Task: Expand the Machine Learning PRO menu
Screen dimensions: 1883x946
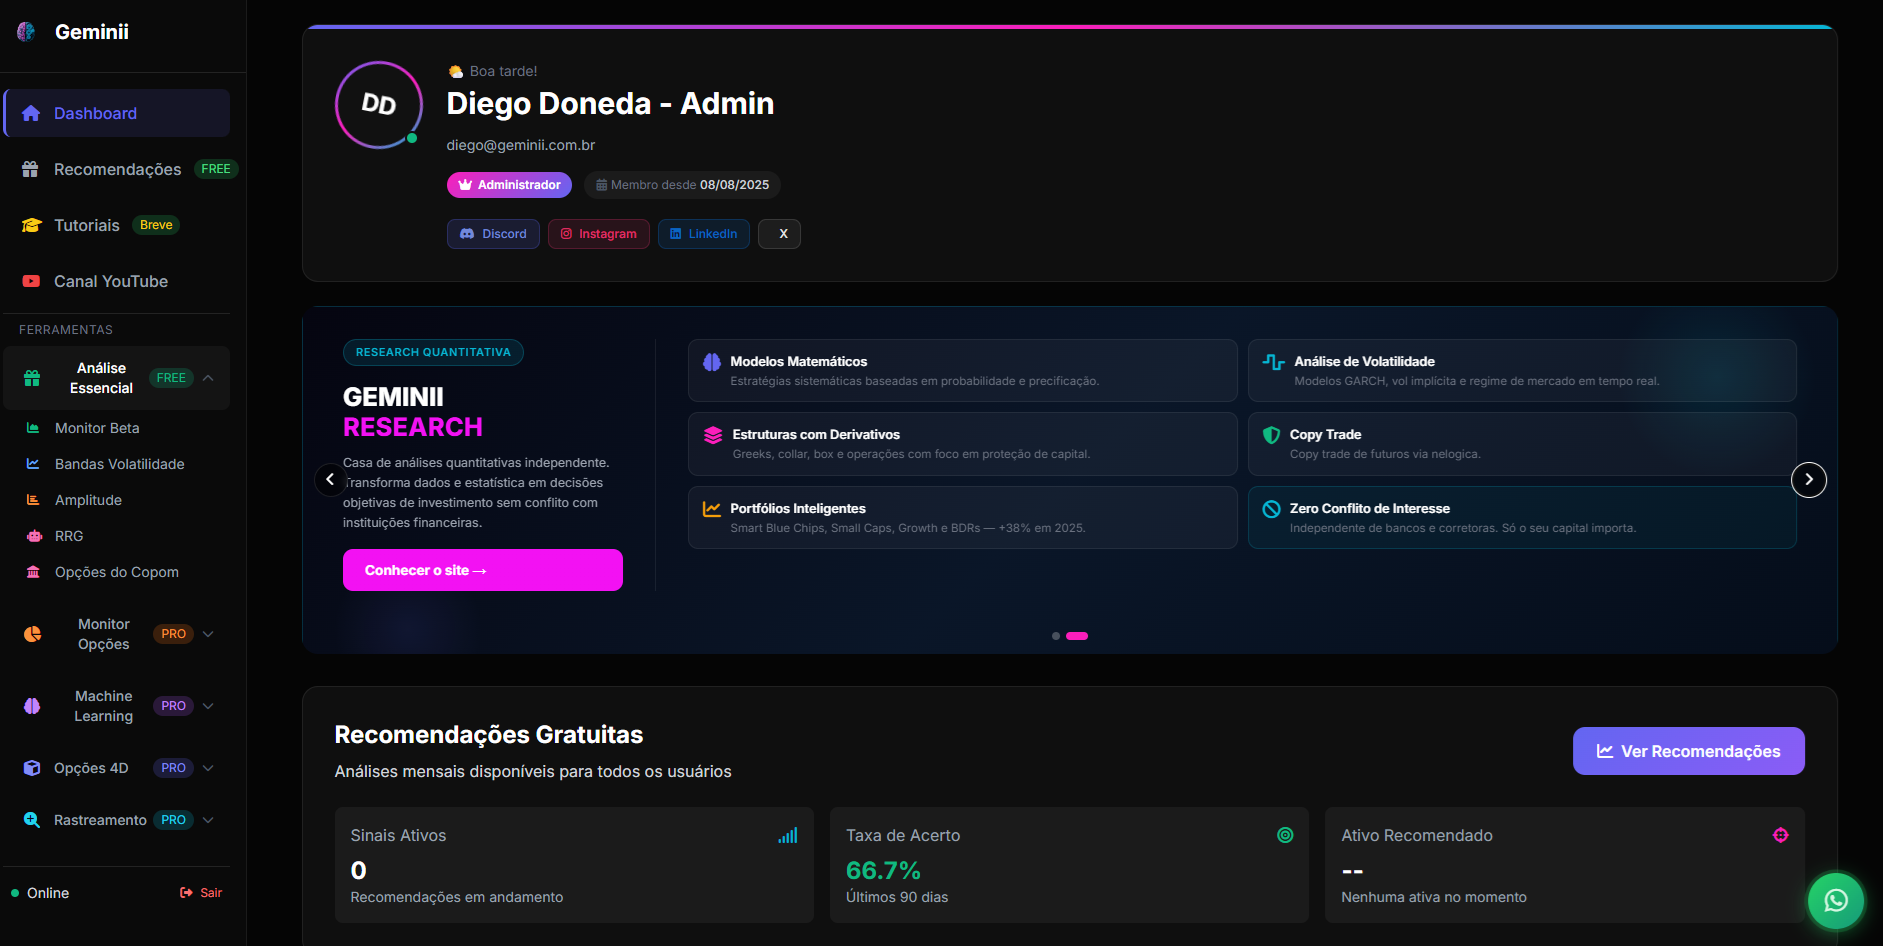Action: (208, 706)
